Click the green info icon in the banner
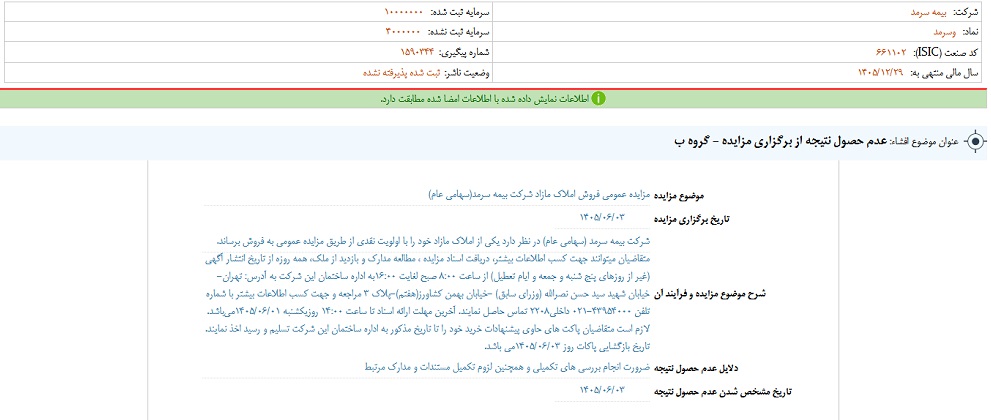The image size is (991, 420). [x=598, y=99]
